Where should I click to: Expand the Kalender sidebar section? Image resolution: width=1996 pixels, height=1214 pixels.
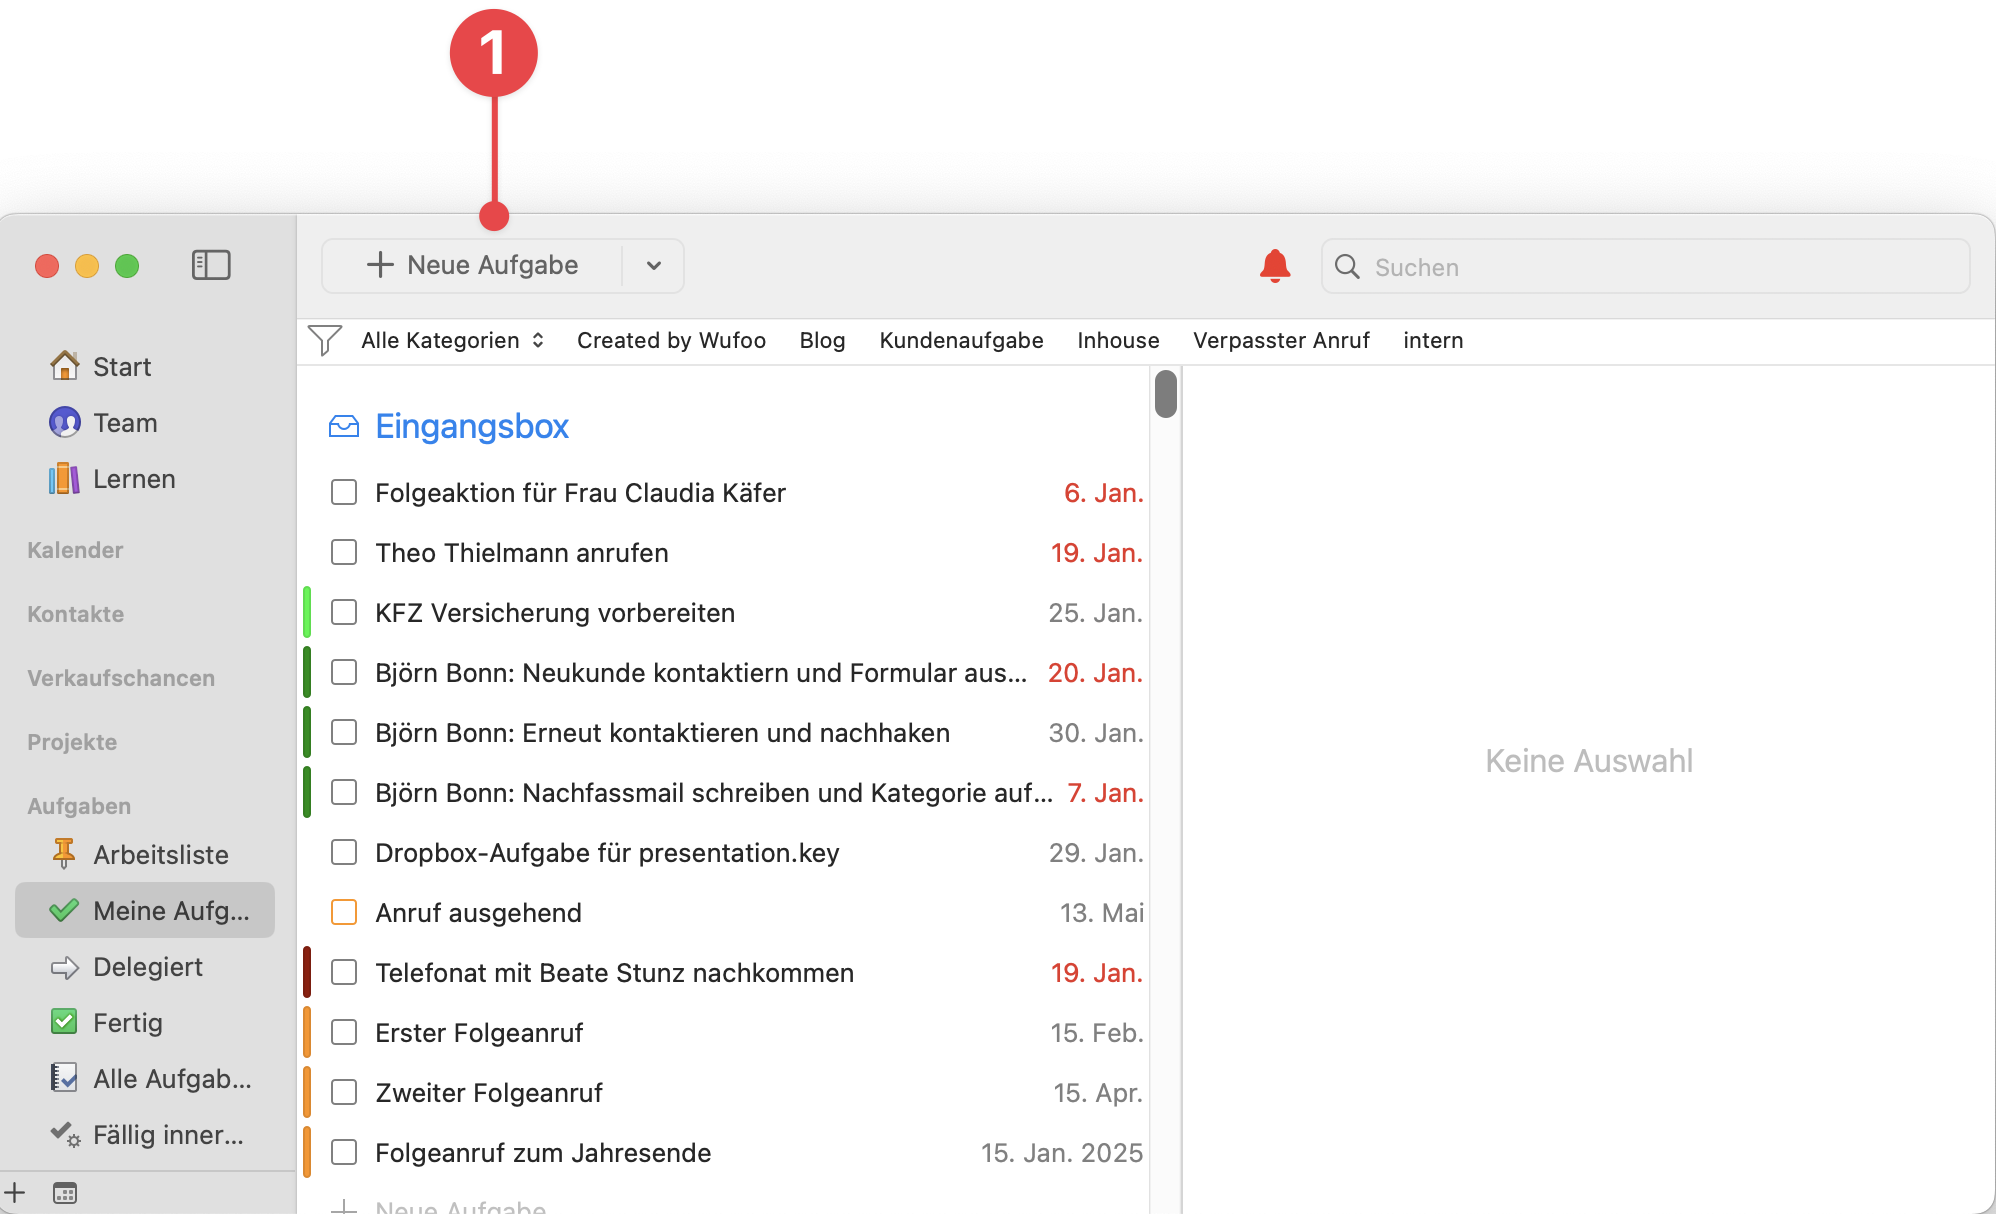click(x=75, y=550)
